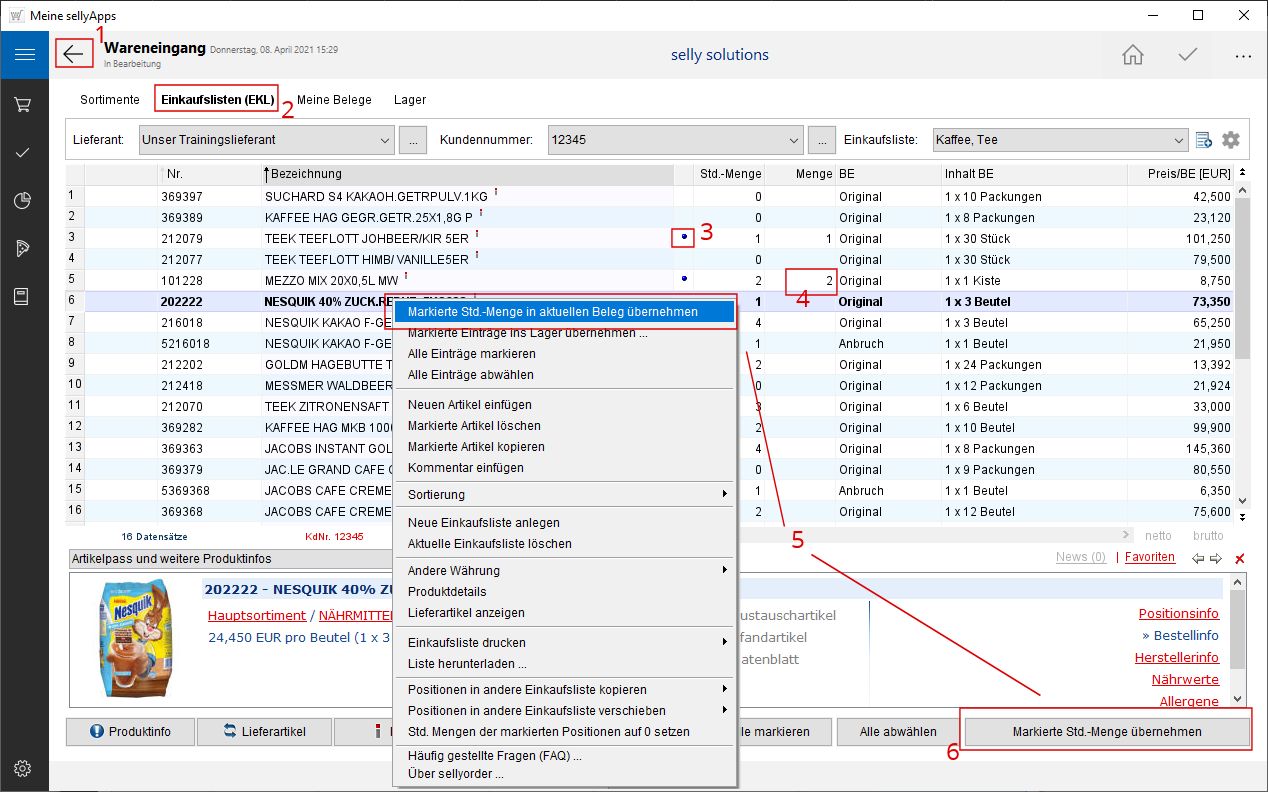Open the shopping cart sidebar icon

24,104
